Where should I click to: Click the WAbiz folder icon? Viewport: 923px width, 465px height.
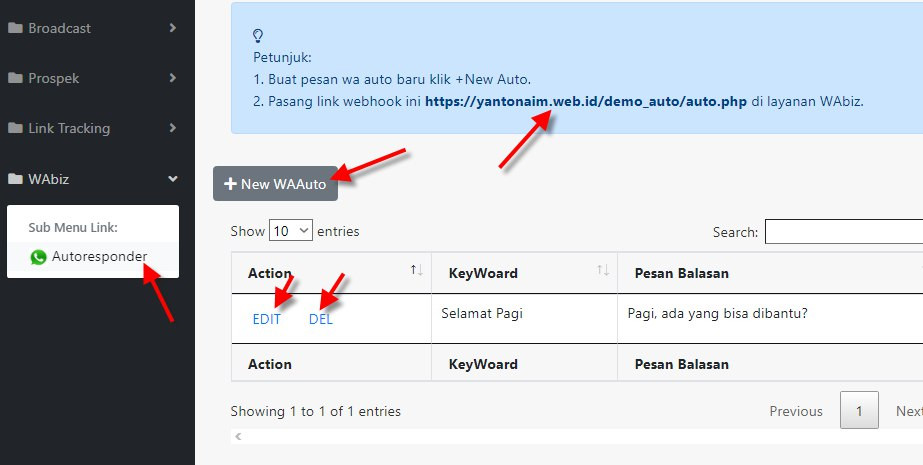(x=15, y=178)
